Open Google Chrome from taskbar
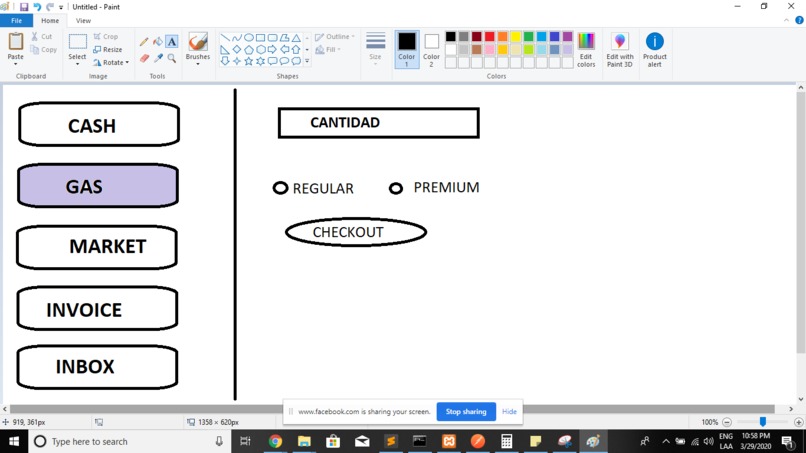This screenshot has width=806, height=453. coord(276,441)
